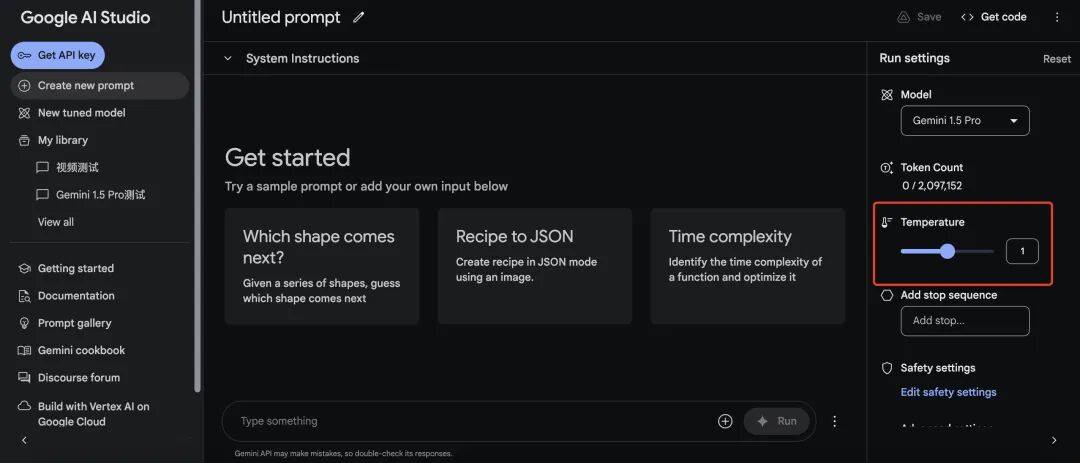Image resolution: width=1080 pixels, height=463 pixels.
Task: Open My library in sidebar
Action: [x=62, y=140]
